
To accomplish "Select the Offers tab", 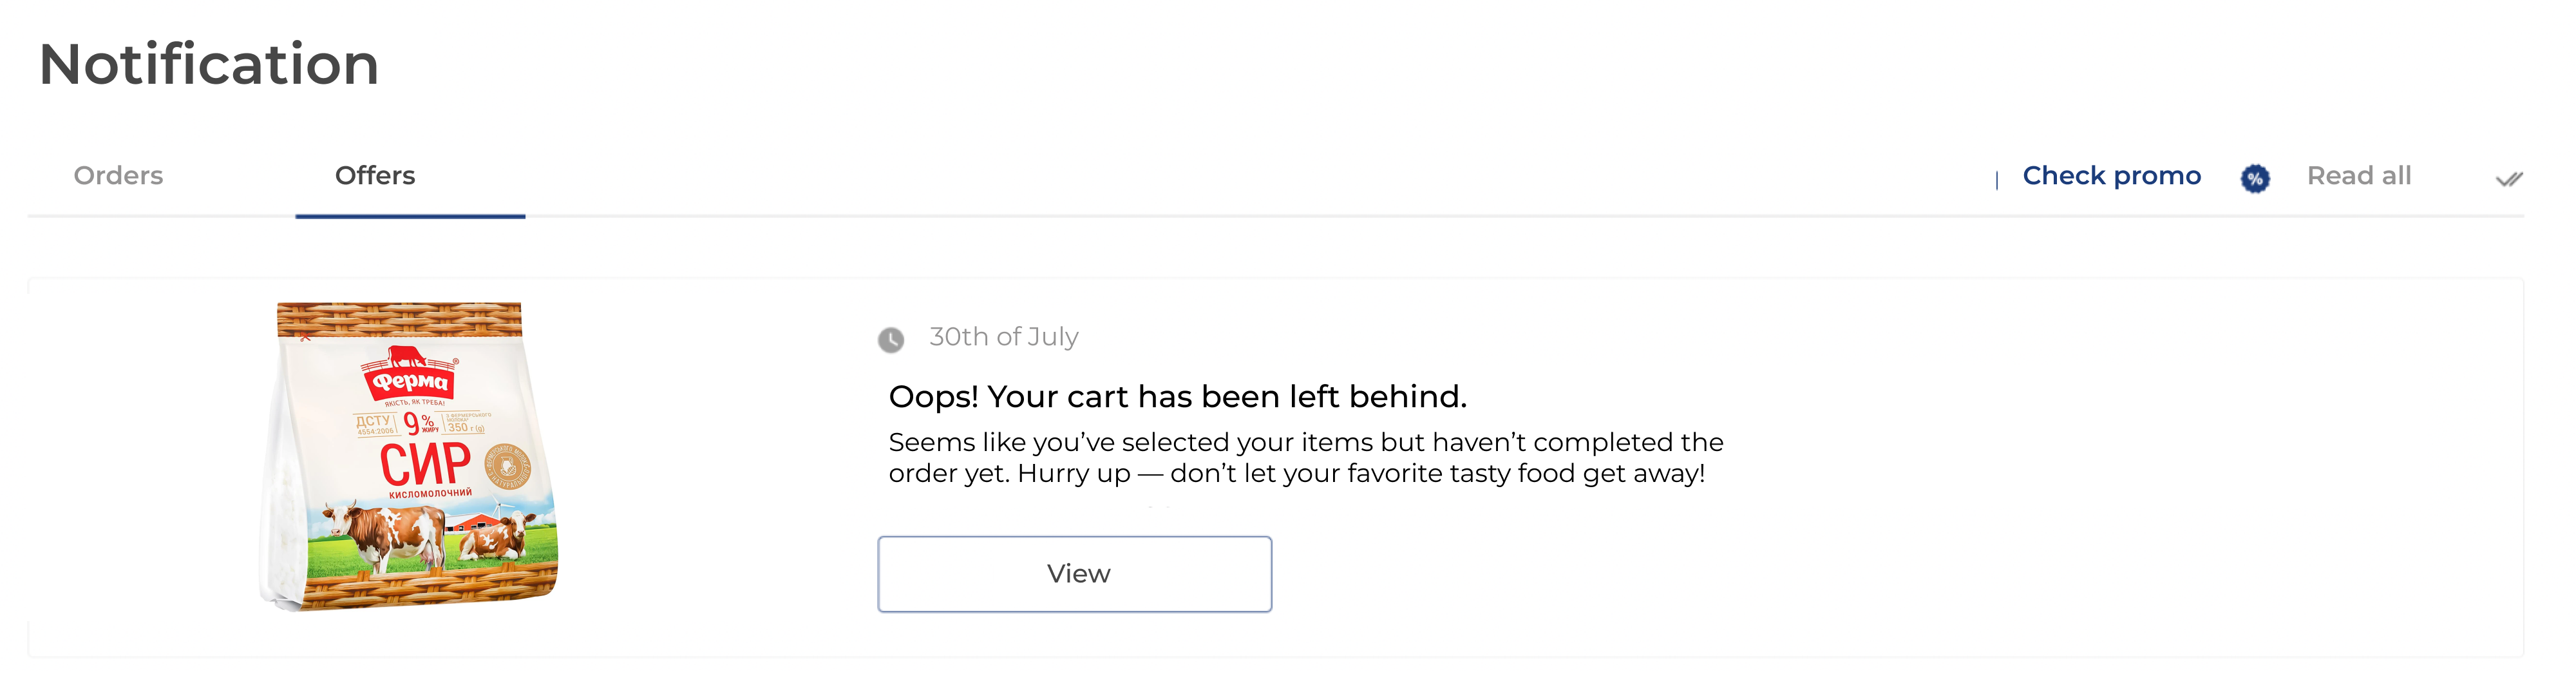I will 375,176.
